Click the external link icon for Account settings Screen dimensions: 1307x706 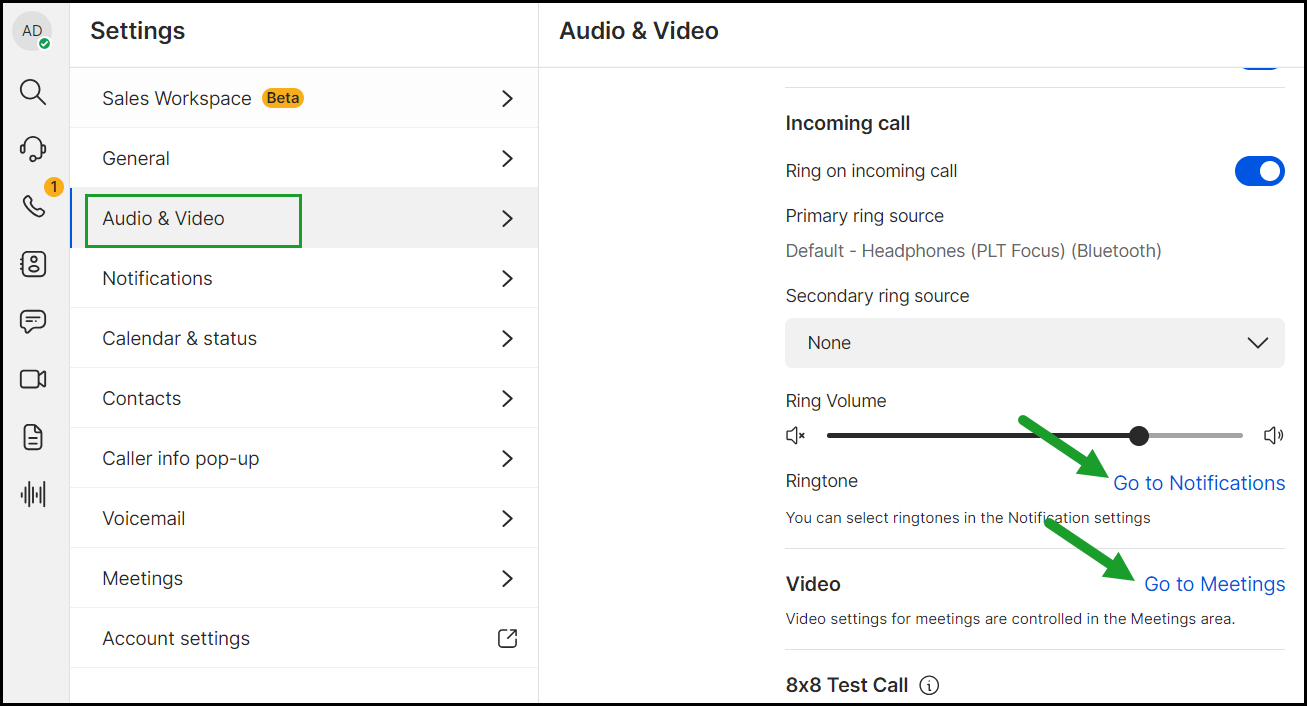(x=508, y=638)
